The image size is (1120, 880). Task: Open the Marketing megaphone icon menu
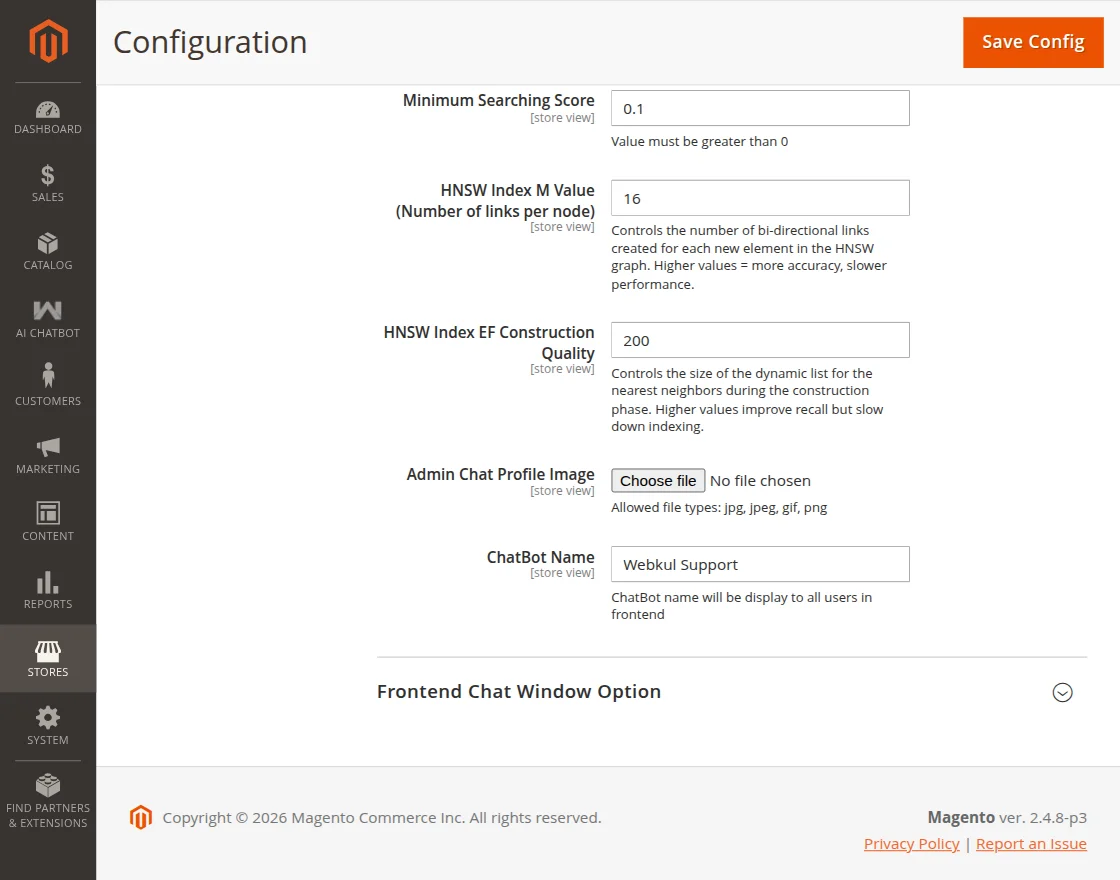(x=48, y=447)
